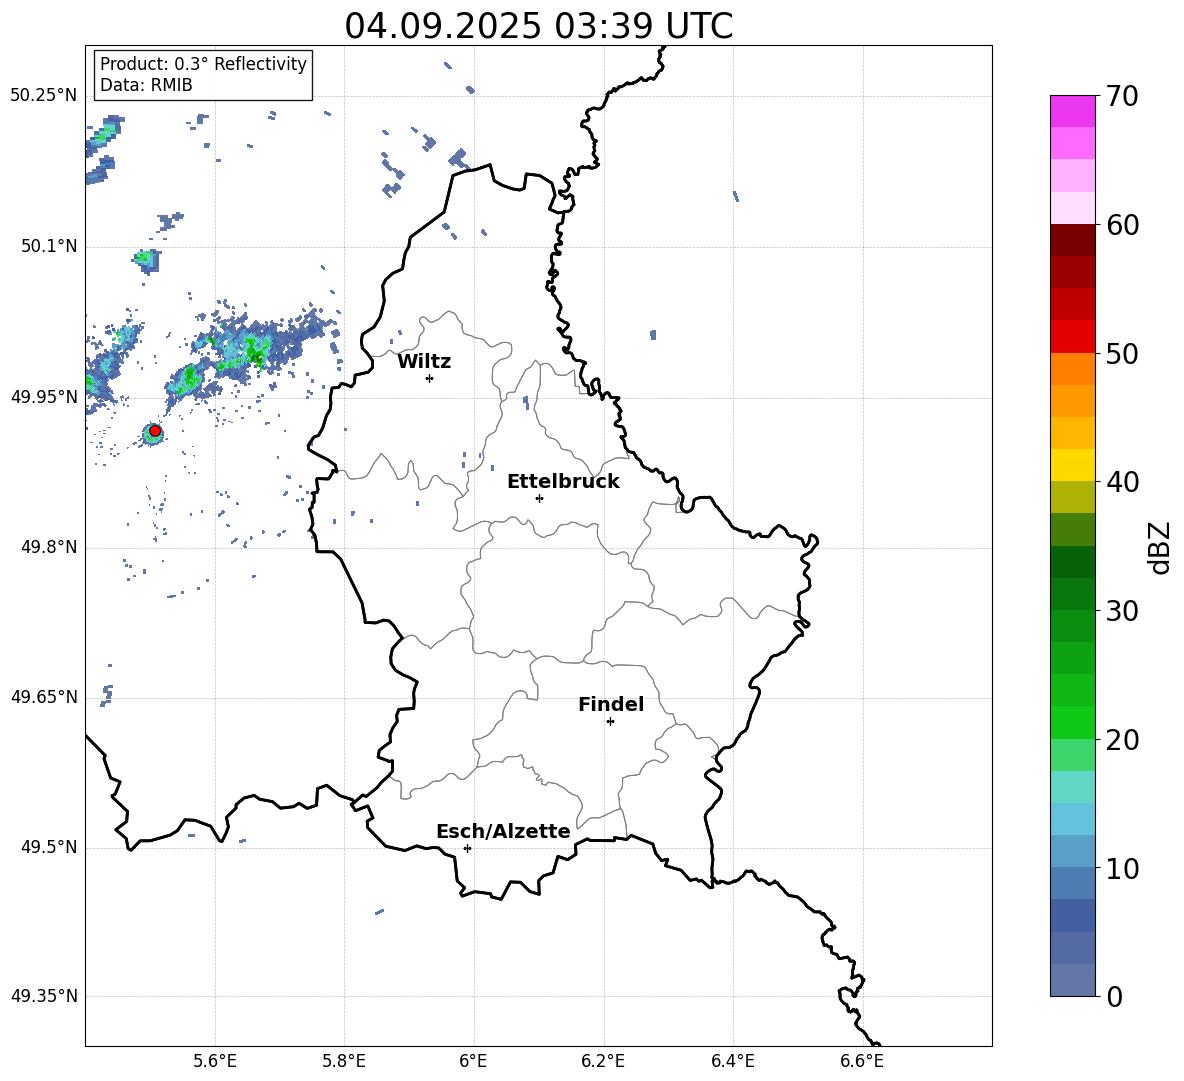Click the colorbar tick label 30
The width and height of the screenshot is (1184, 1081).
coord(1122,611)
